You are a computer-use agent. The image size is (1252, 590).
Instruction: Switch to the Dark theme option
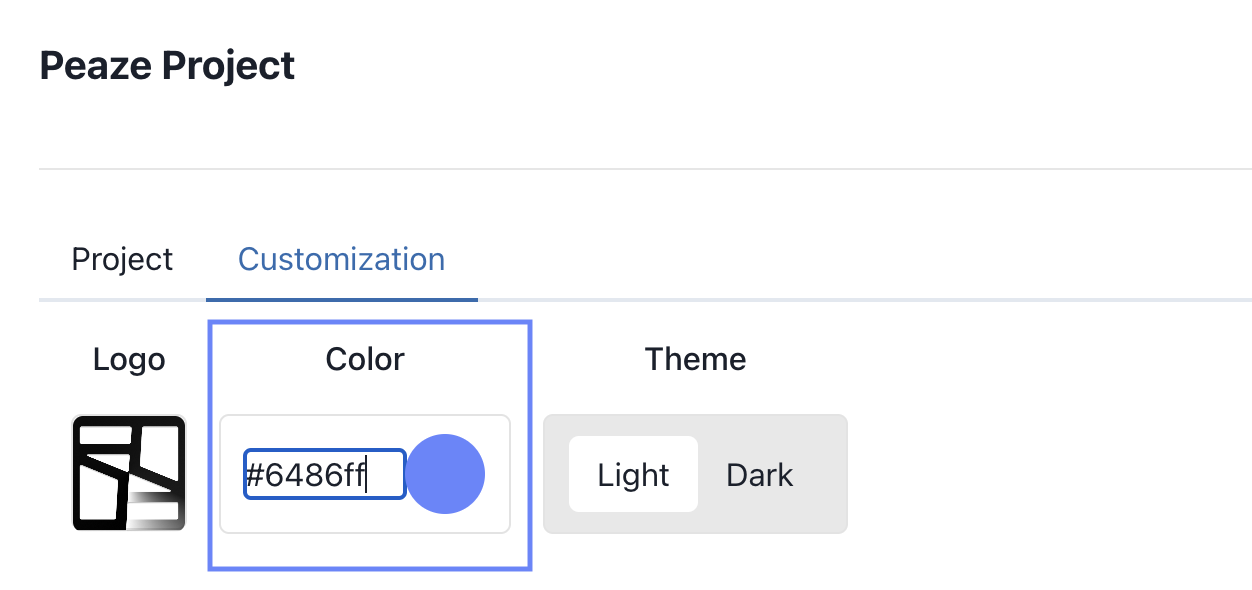pos(759,474)
